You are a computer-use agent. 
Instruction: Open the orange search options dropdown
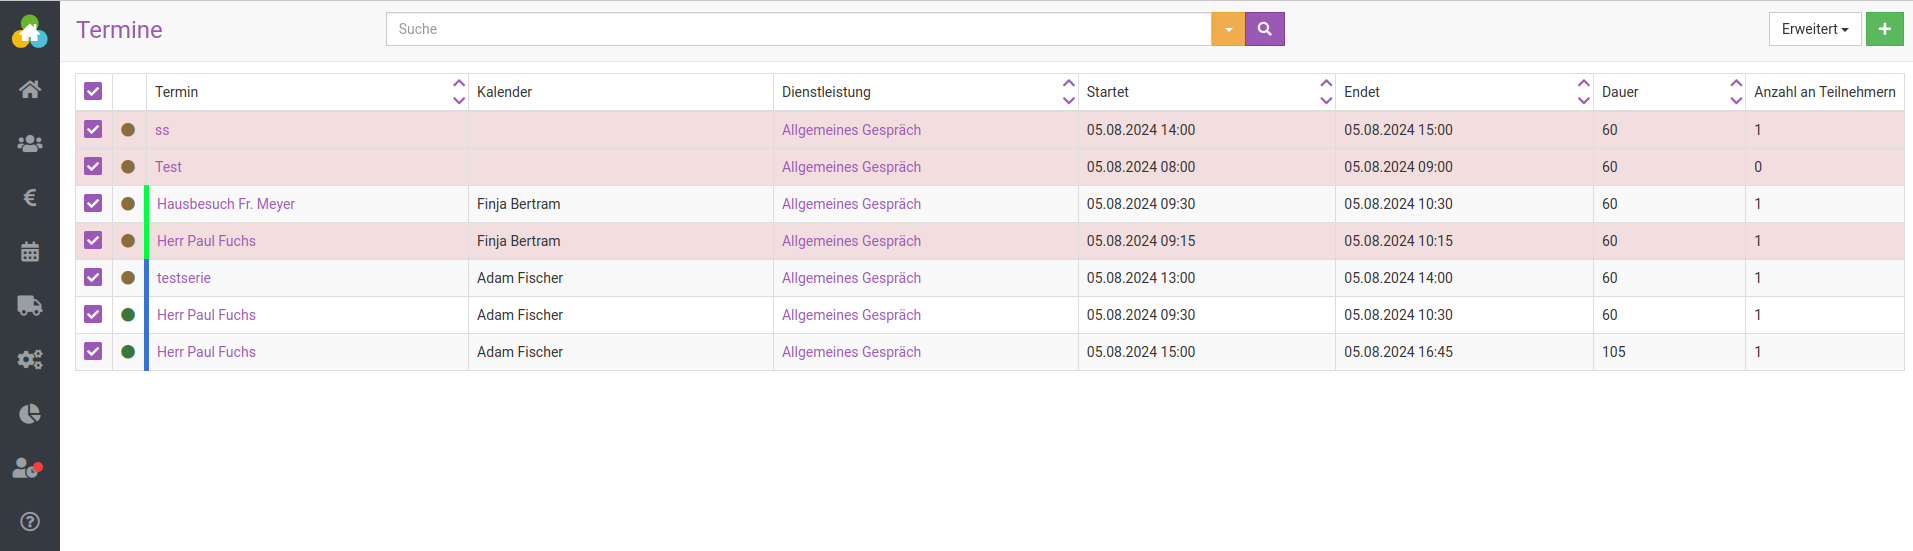click(1228, 29)
